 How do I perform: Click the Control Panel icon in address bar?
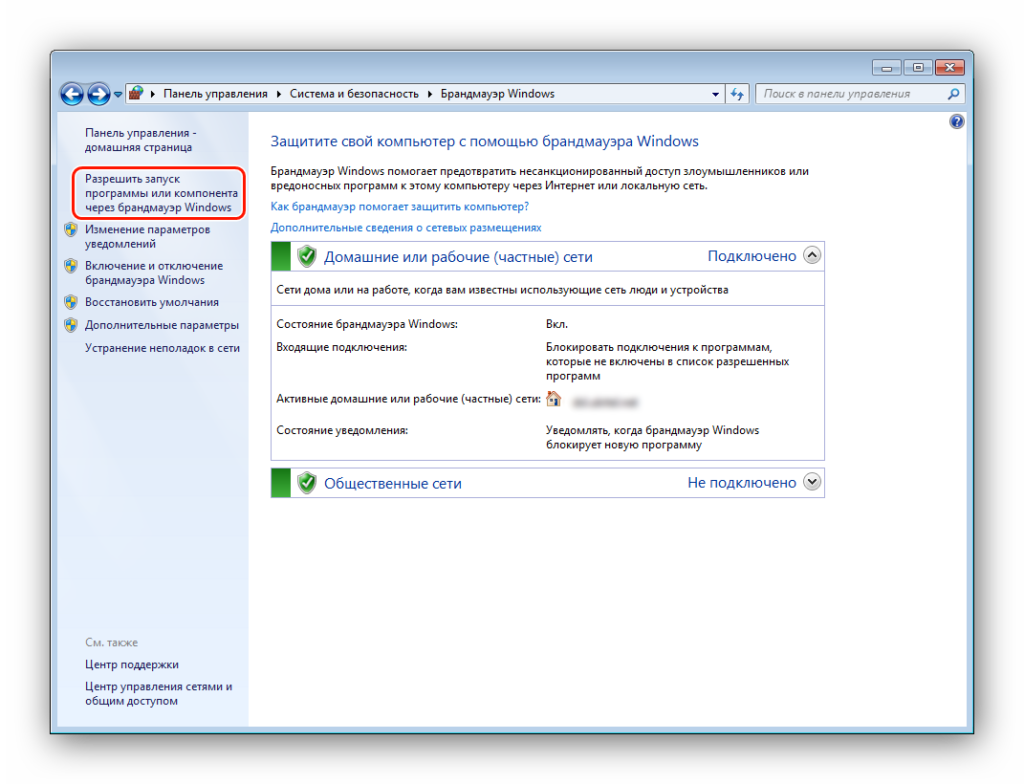[137, 94]
